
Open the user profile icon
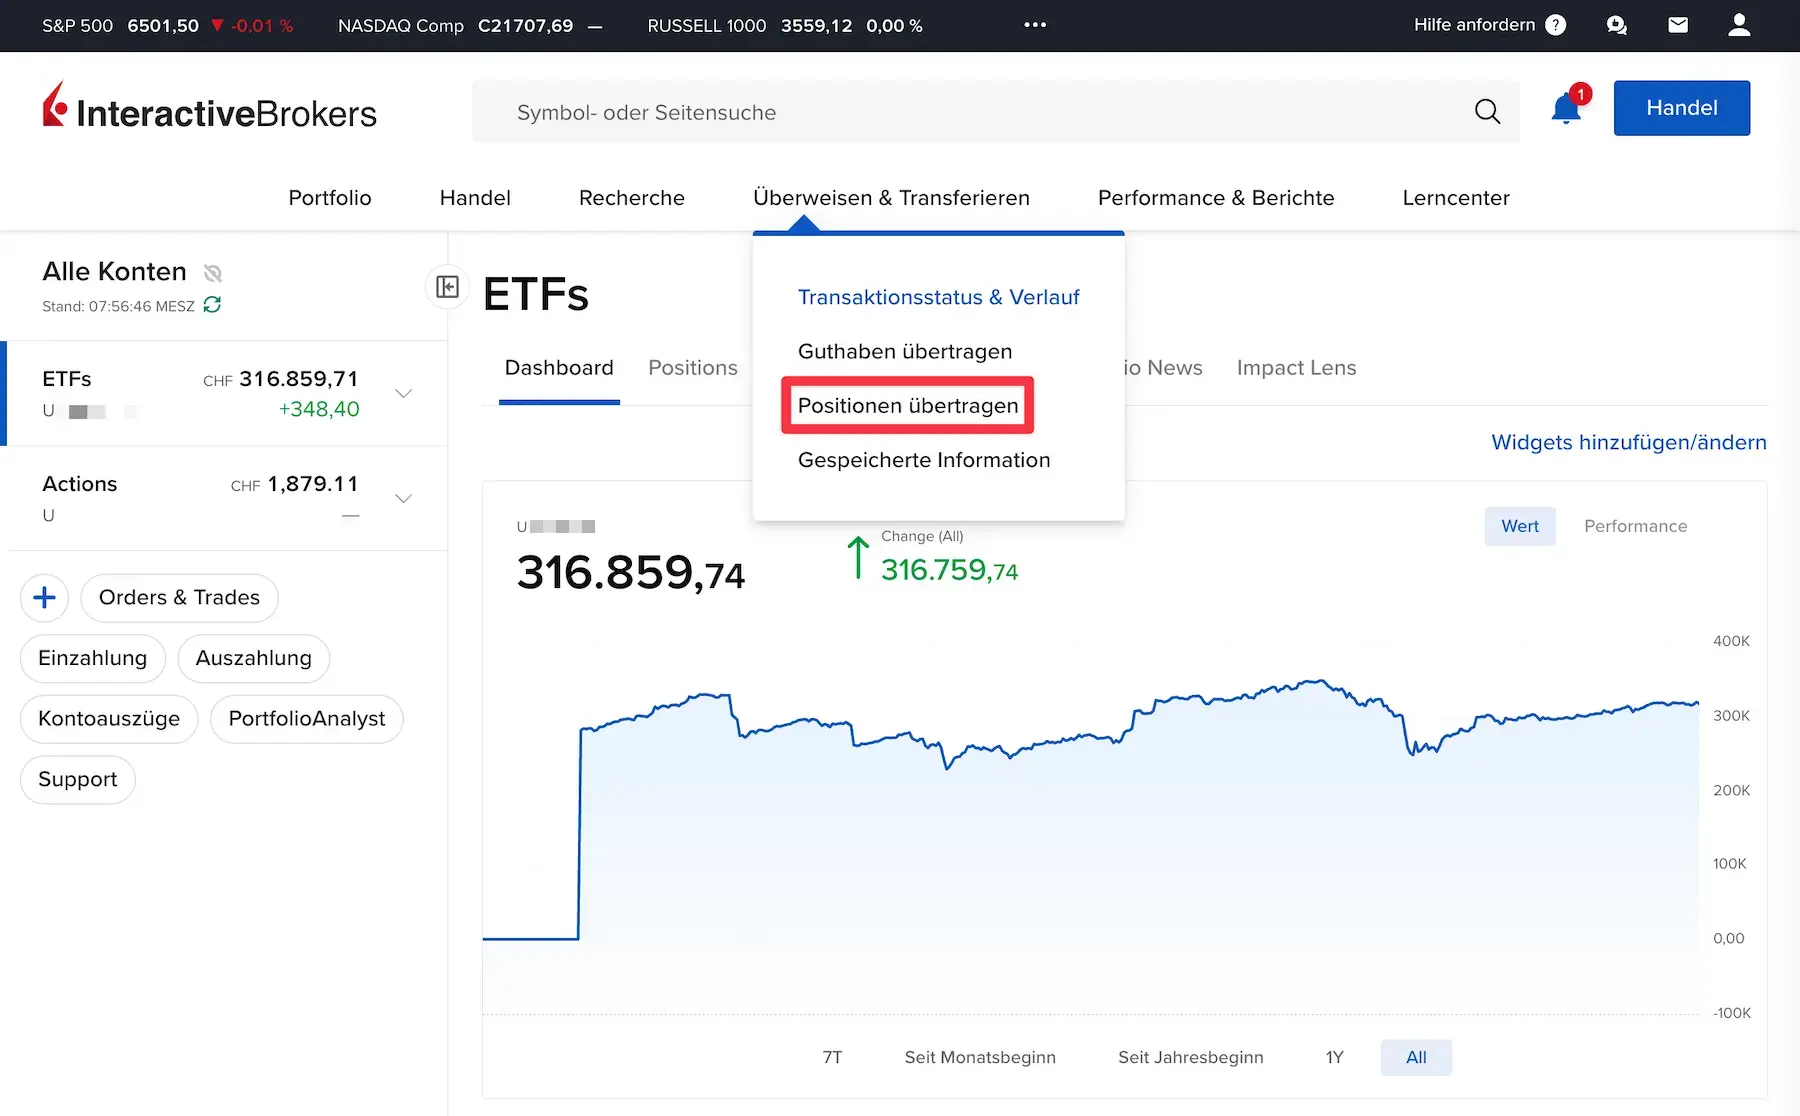(1739, 25)
